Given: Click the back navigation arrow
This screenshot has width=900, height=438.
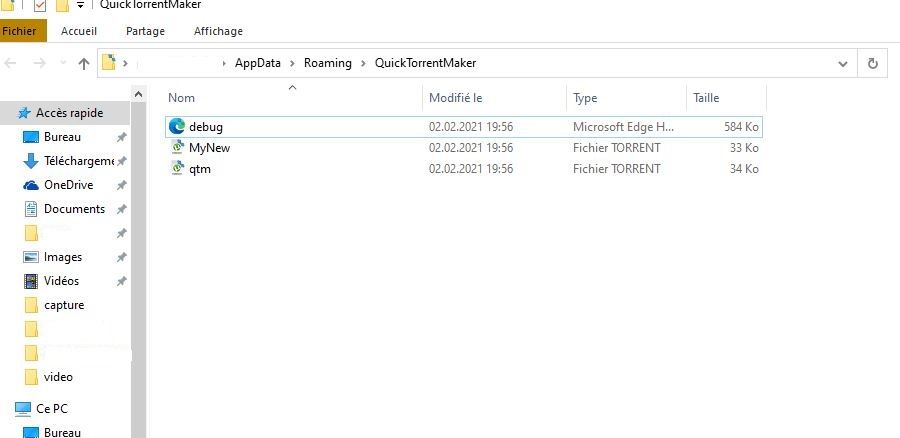Looking at the screenshot, I should pos(12,63).
